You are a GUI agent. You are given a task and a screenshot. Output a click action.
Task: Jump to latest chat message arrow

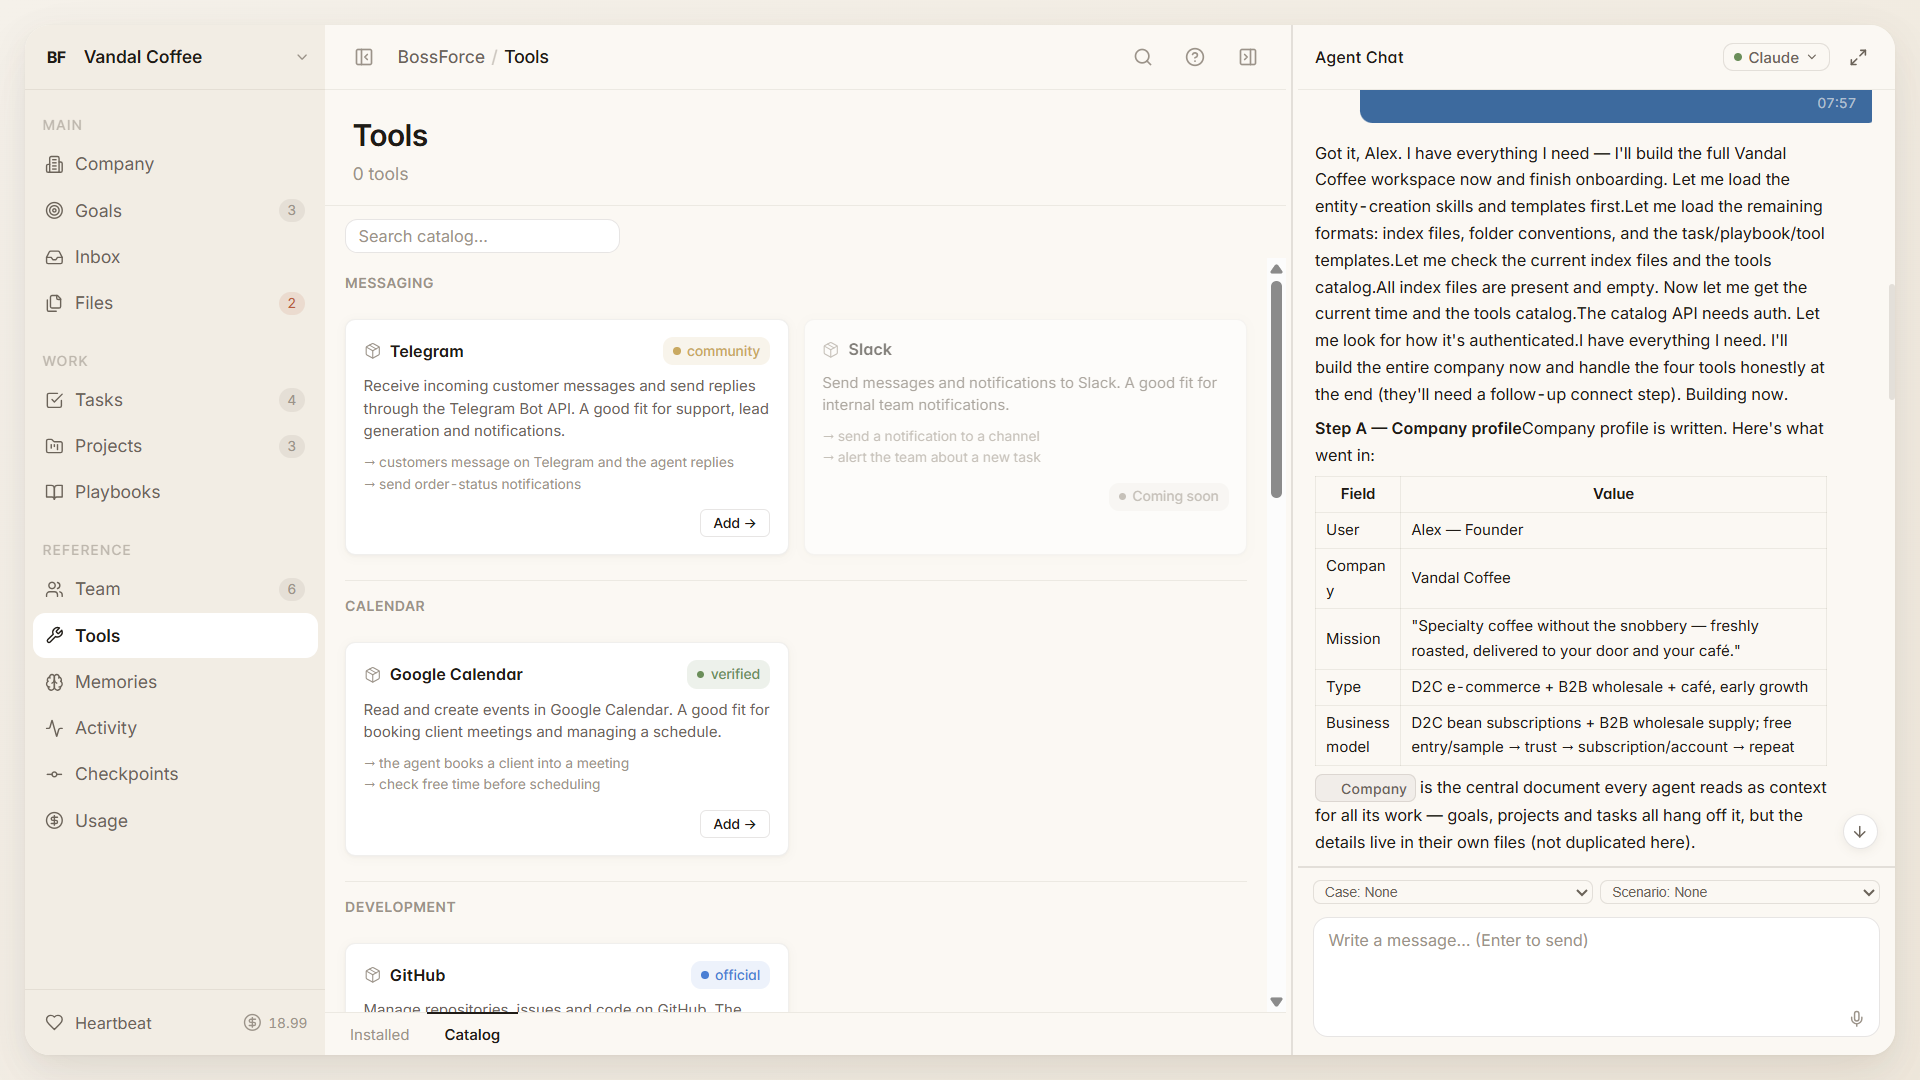(x=1860, y=831)
